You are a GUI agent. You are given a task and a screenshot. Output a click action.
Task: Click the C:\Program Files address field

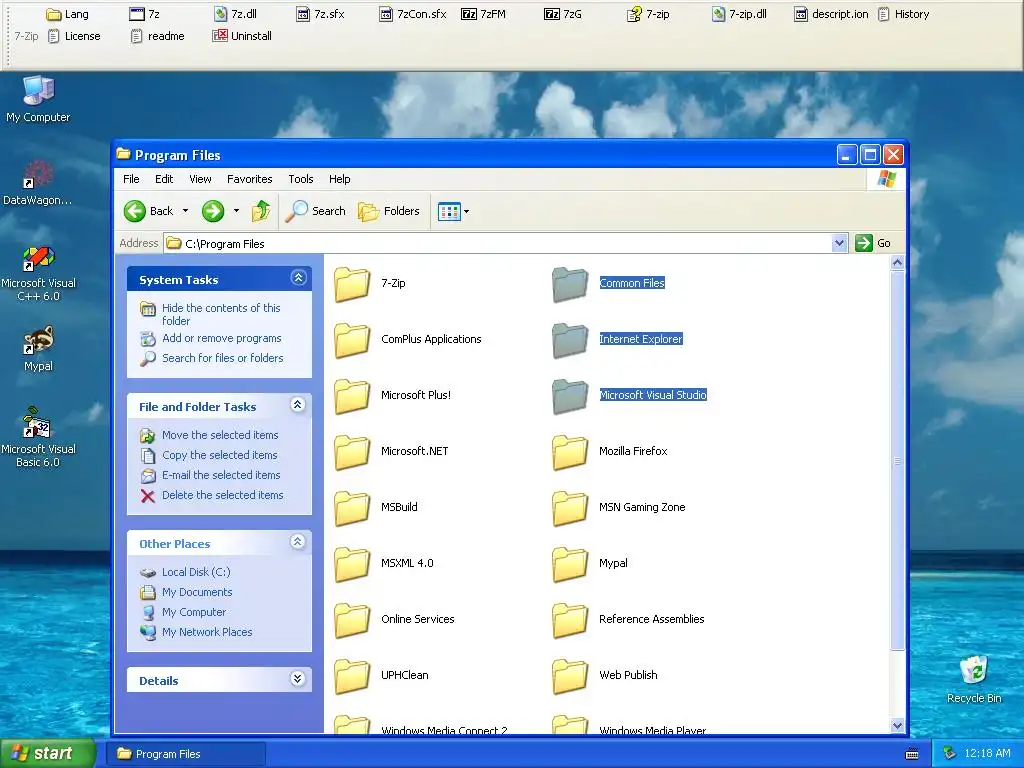(x=498, y=244)
